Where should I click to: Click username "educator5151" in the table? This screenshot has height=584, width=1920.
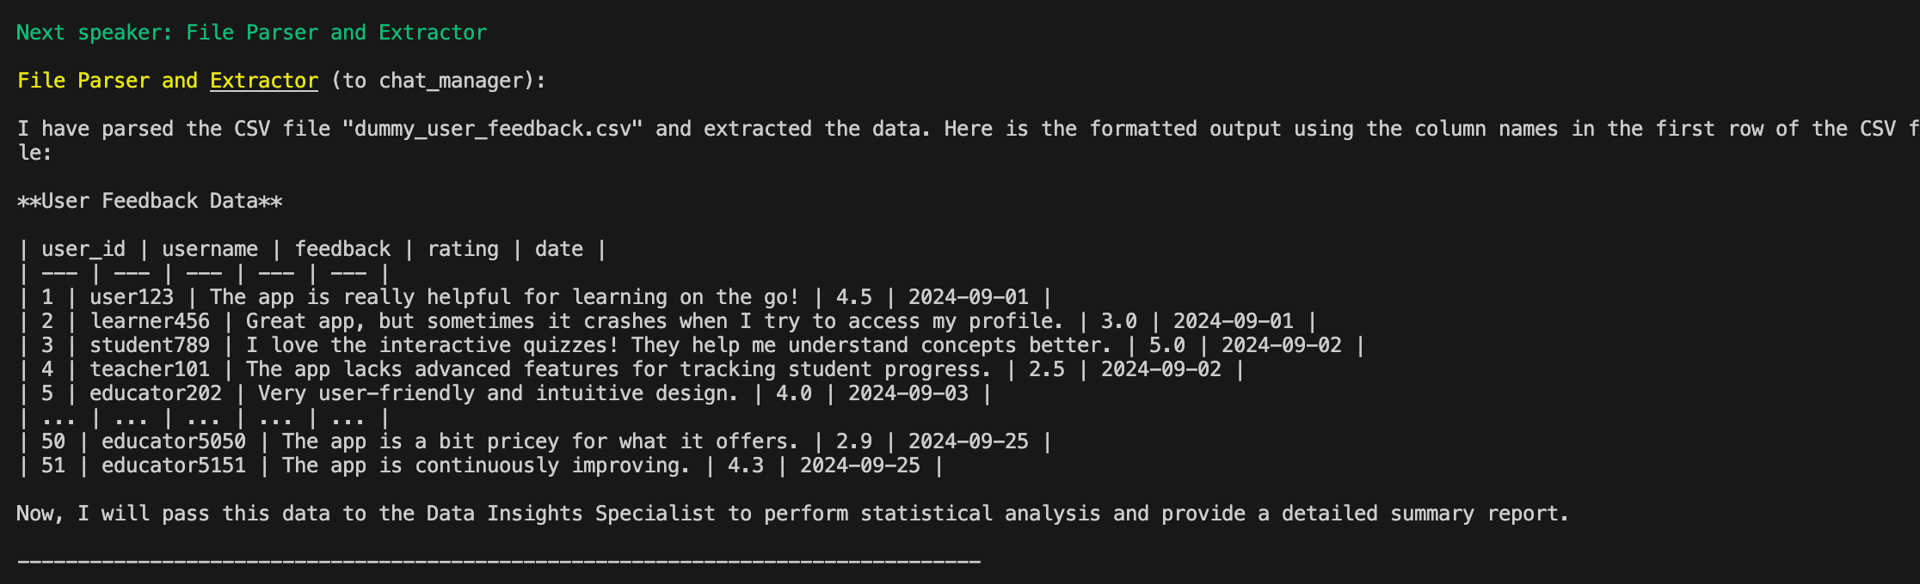[173, 465]
